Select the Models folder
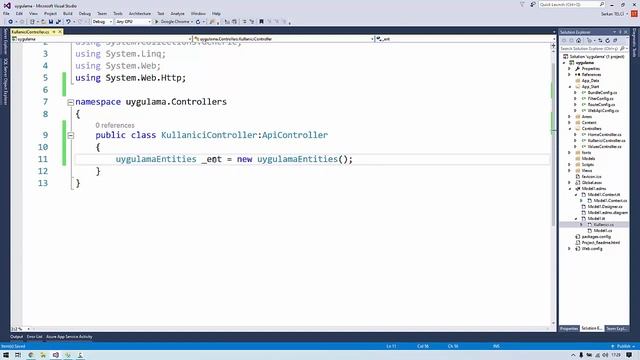640x360 pixels. click(588, 159)
